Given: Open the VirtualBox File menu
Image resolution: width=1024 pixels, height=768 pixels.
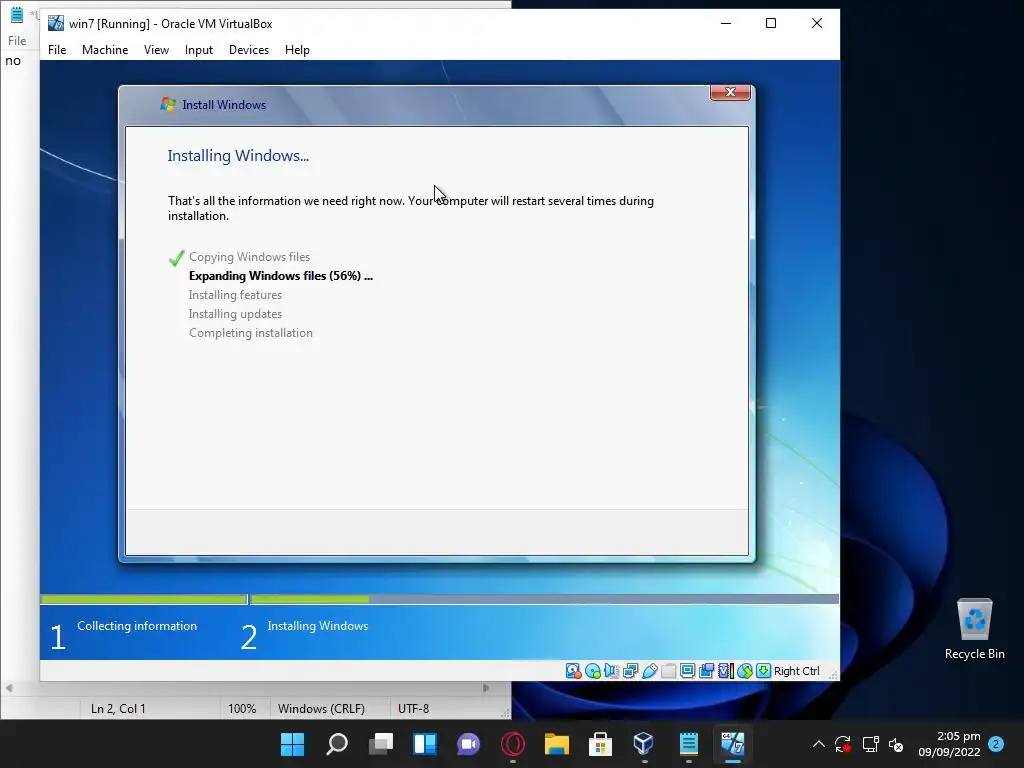Looking at the screenshot, I should [57, 50].
